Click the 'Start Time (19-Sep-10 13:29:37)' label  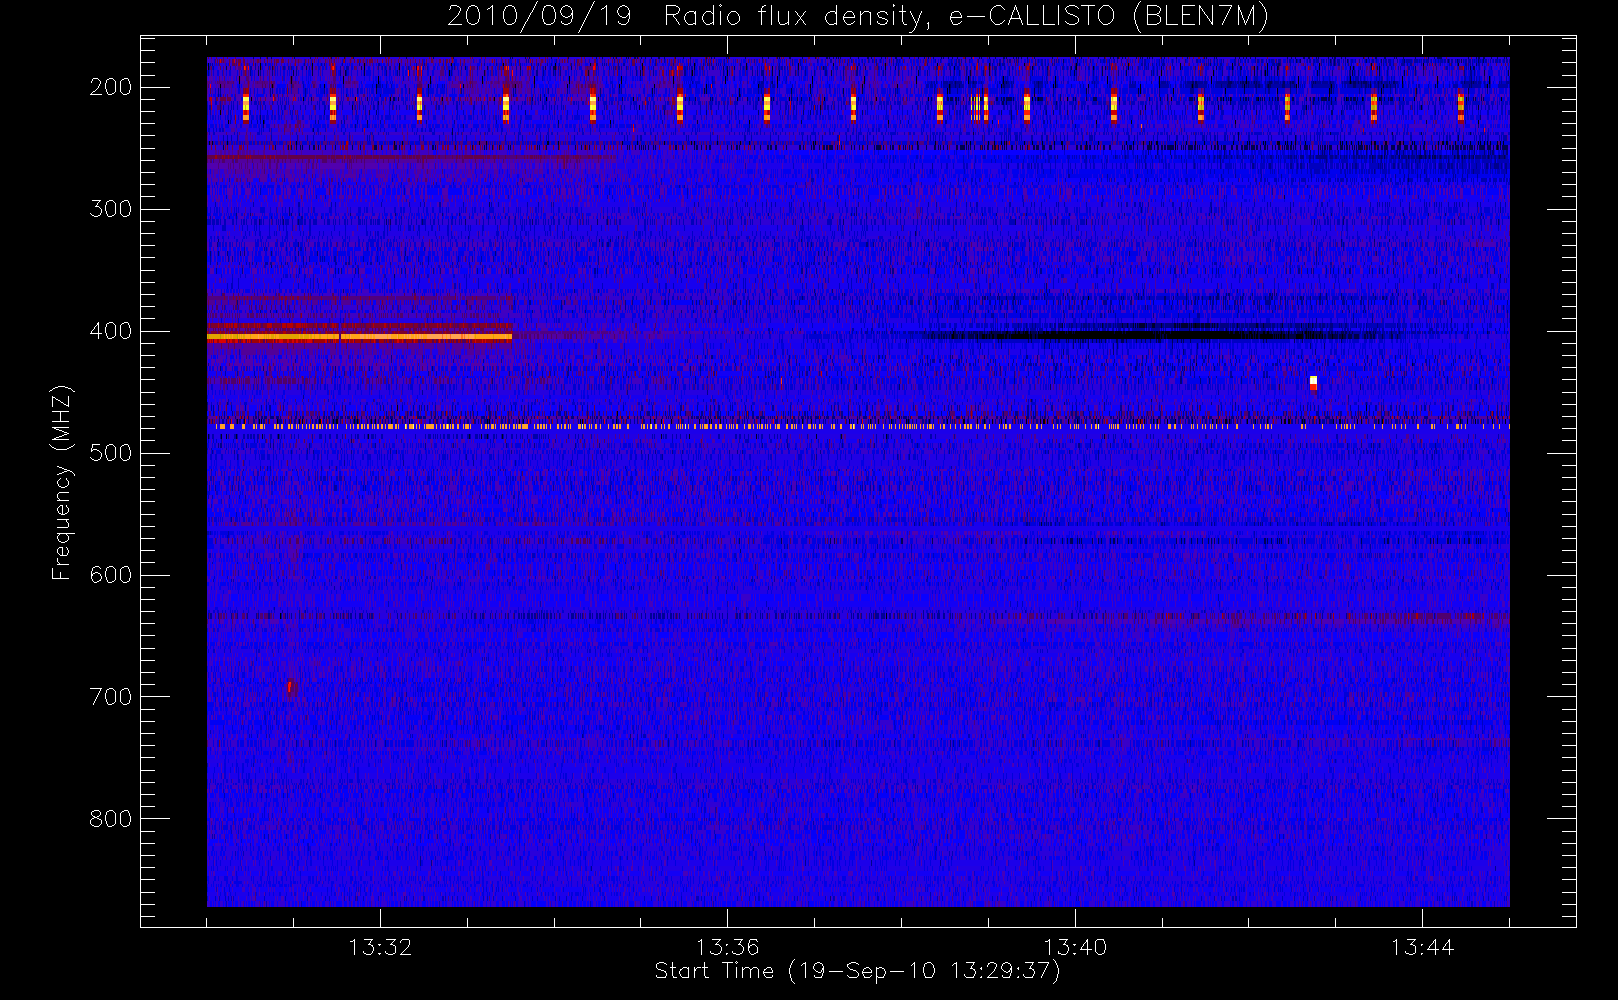[x=857, y=971]
